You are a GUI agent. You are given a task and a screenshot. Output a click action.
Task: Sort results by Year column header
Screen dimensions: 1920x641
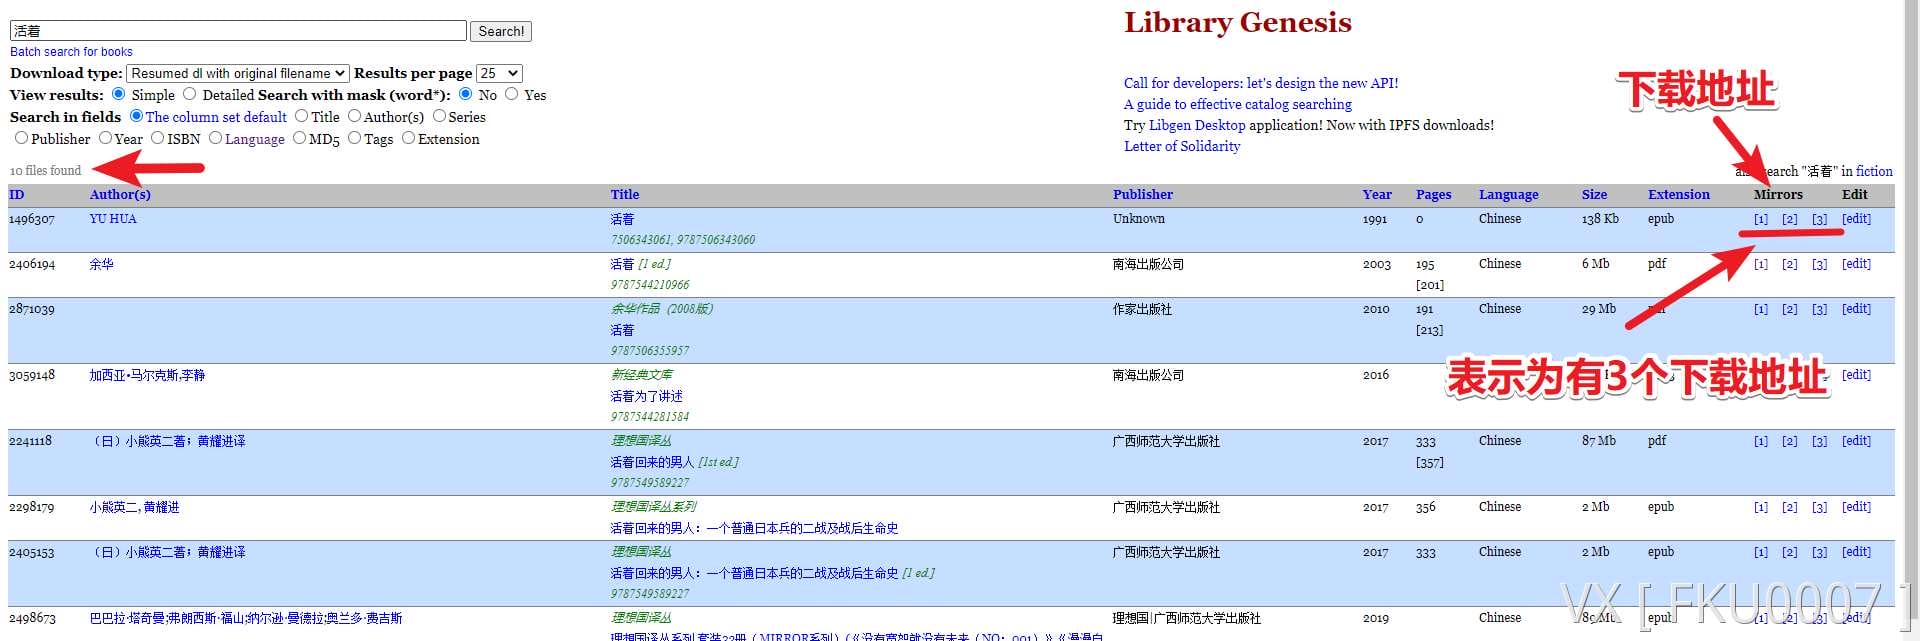coord(1377,194)
